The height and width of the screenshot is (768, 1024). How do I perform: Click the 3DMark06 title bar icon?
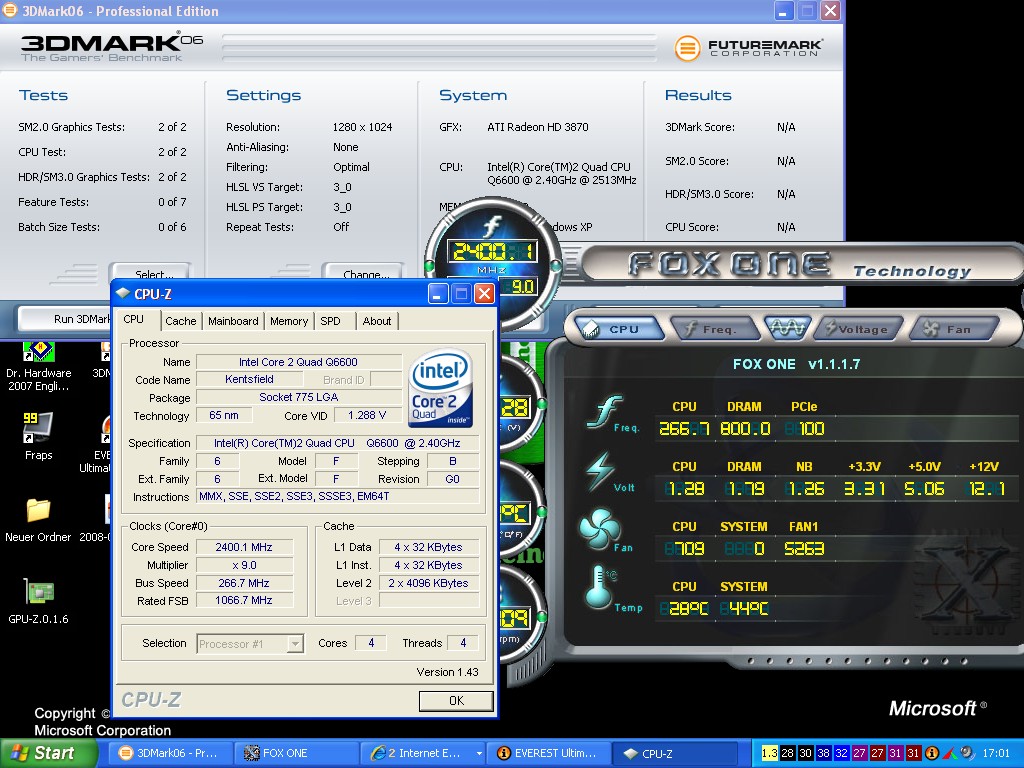coord(9,10)
